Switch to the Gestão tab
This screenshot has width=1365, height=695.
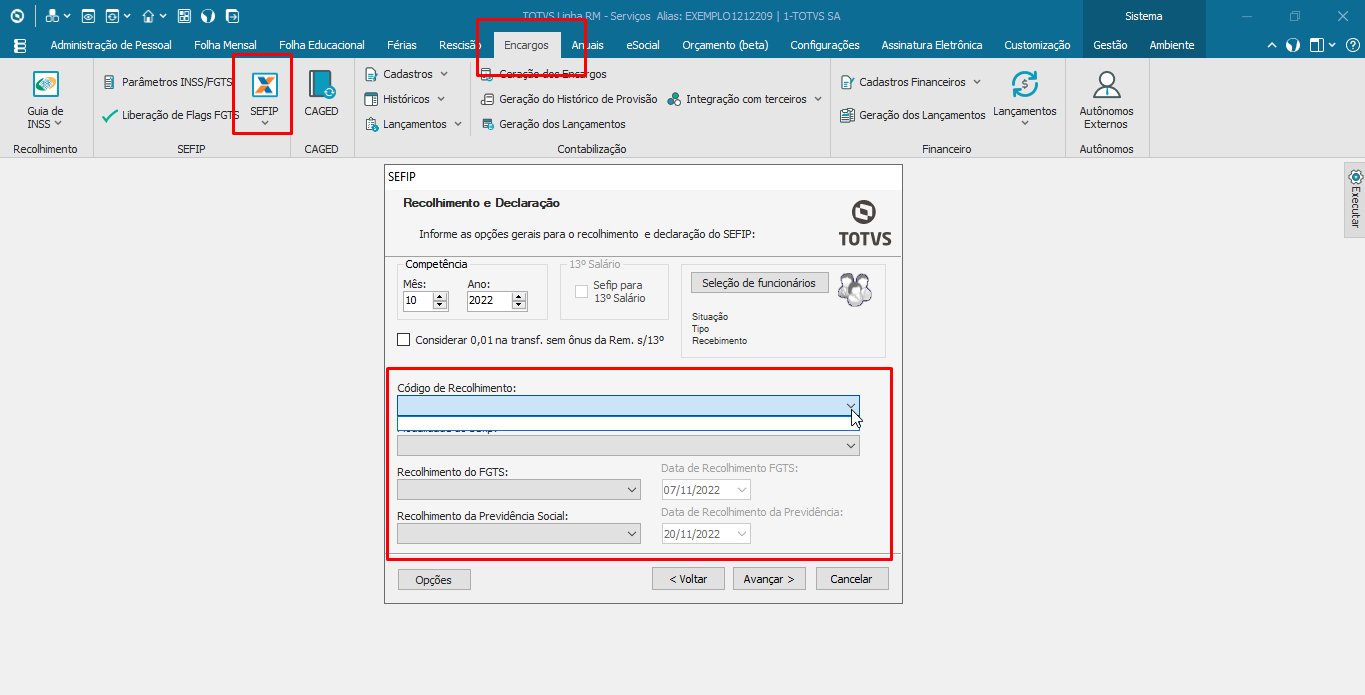click(x=1110, y=45)
